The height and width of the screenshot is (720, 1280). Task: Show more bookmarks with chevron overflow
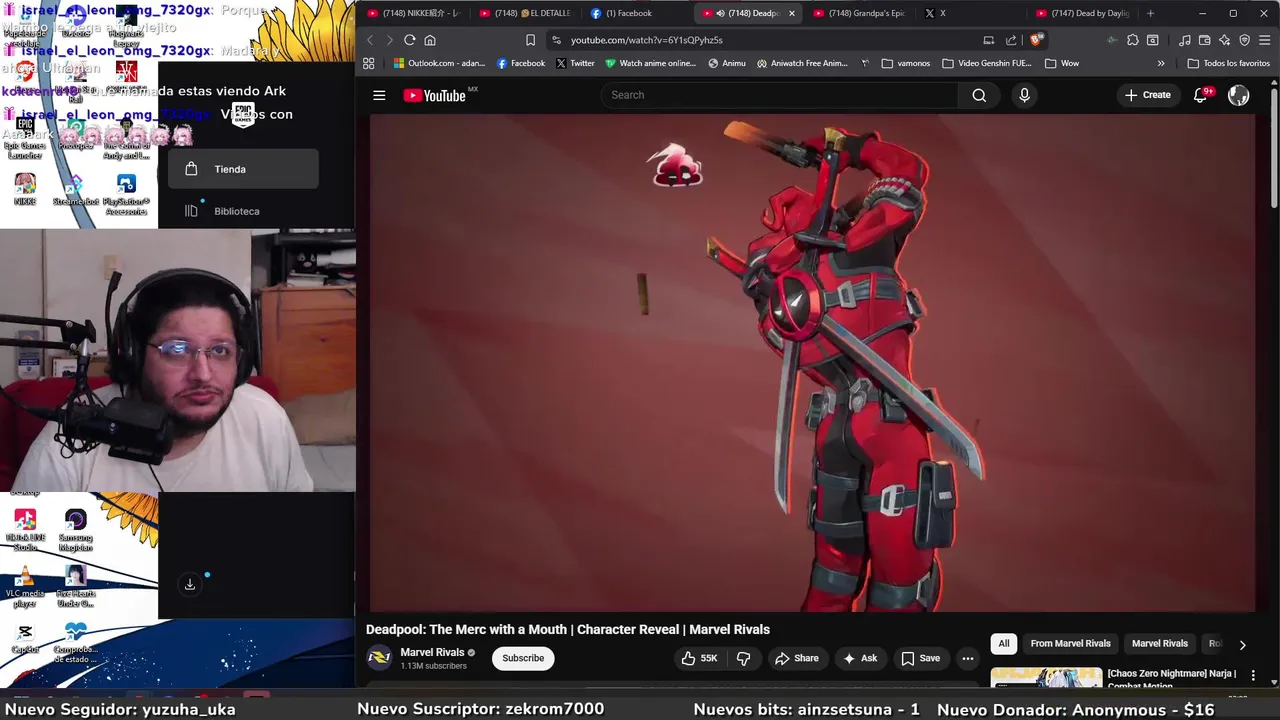pos(1160,63)
